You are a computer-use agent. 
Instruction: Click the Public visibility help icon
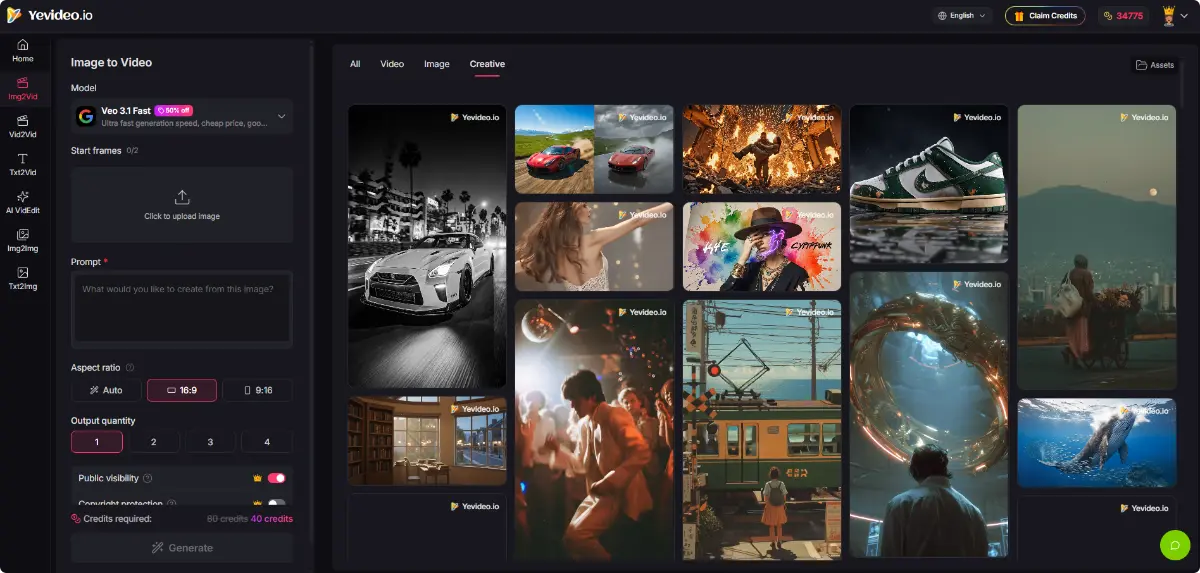tap(148, 478)
